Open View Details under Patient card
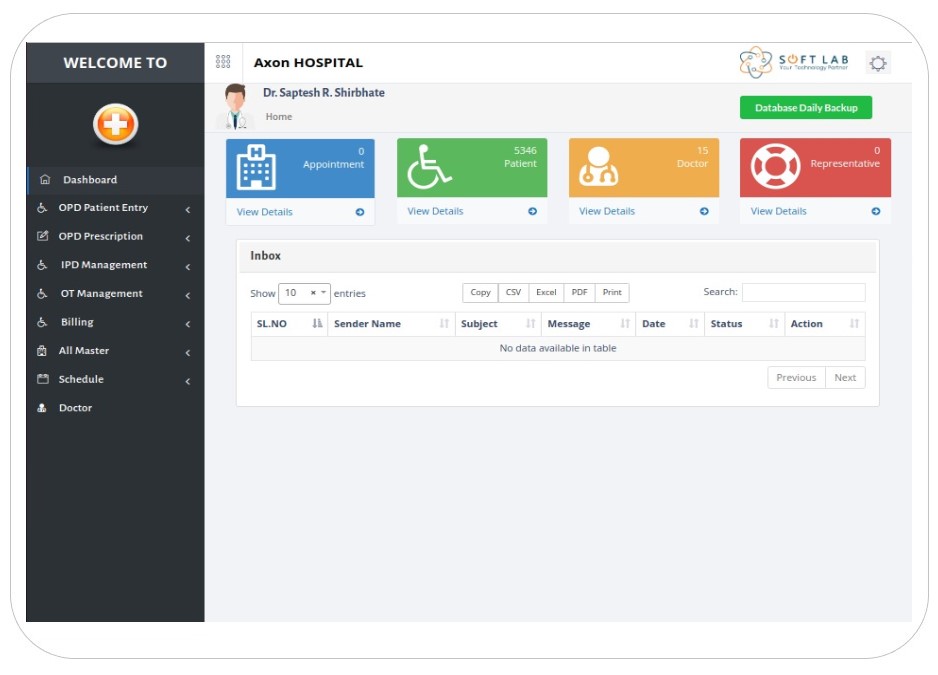Viewport: 938px width, 675px height. click(435, 211)
